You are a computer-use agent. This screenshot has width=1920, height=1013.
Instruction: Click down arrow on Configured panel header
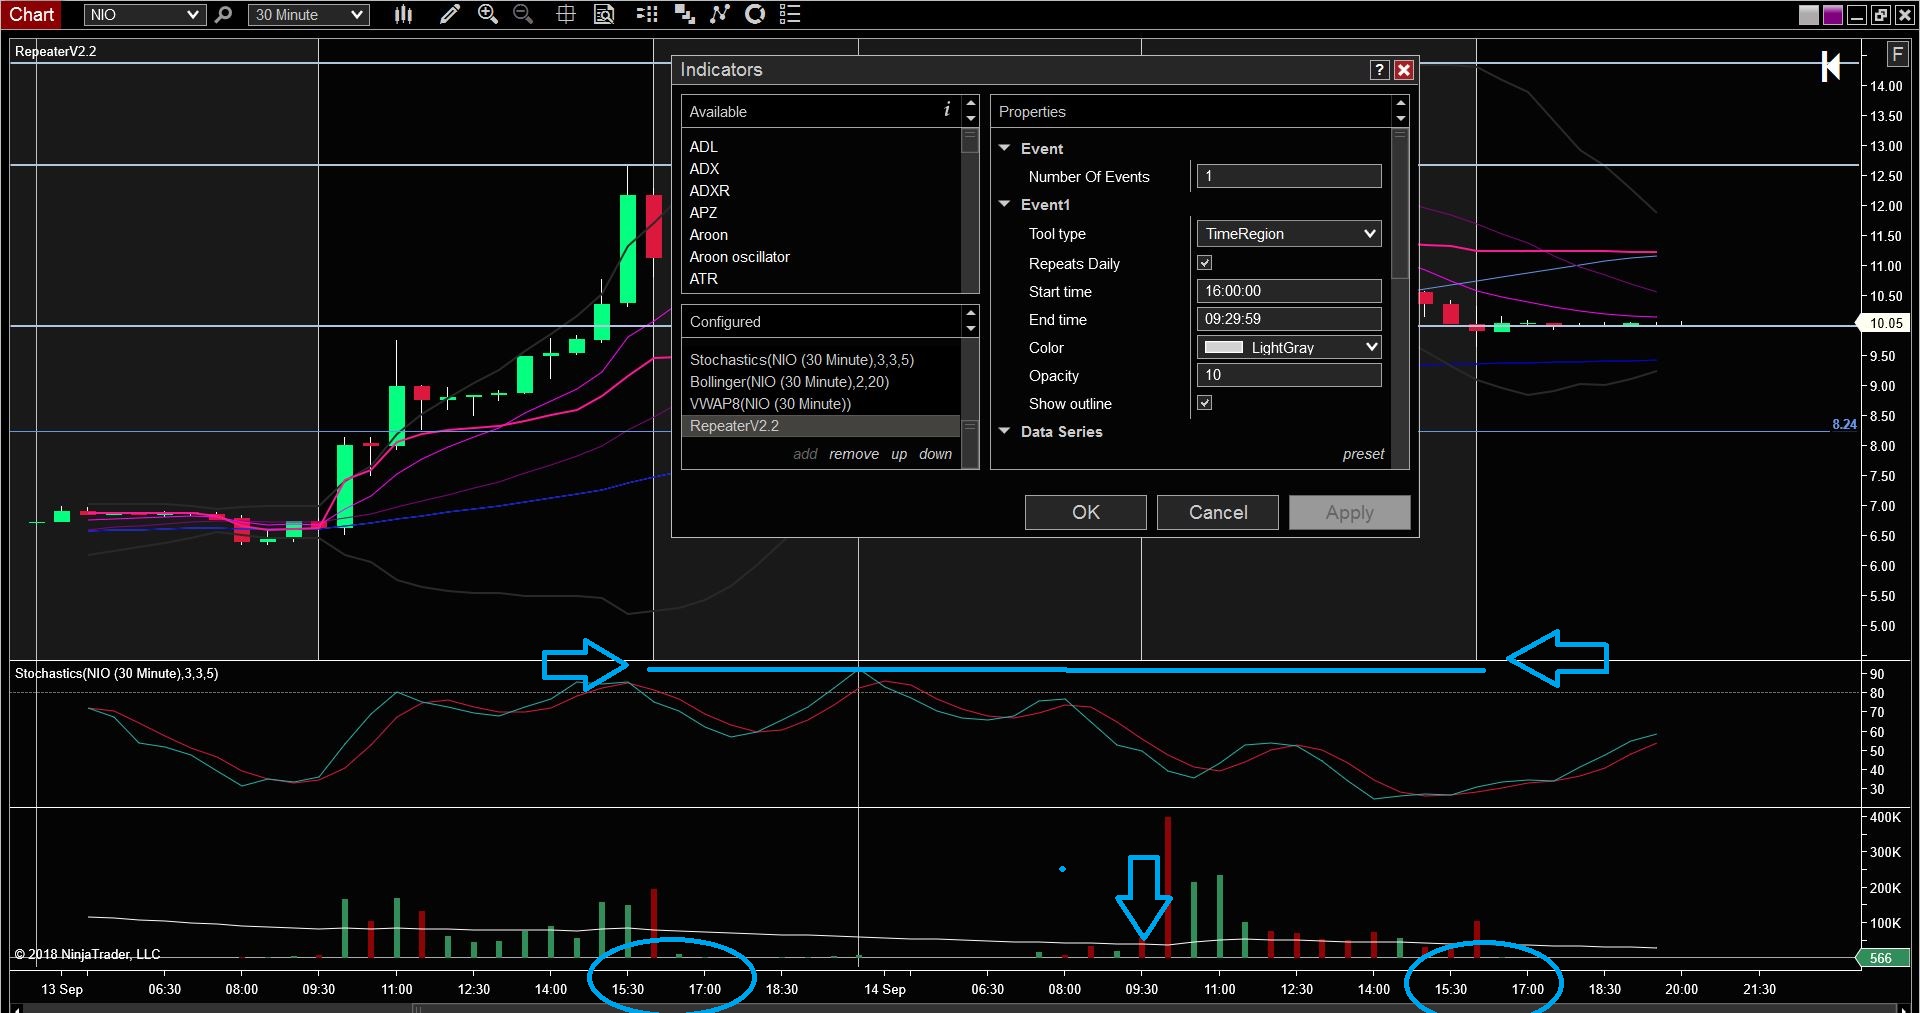[970, 328]
